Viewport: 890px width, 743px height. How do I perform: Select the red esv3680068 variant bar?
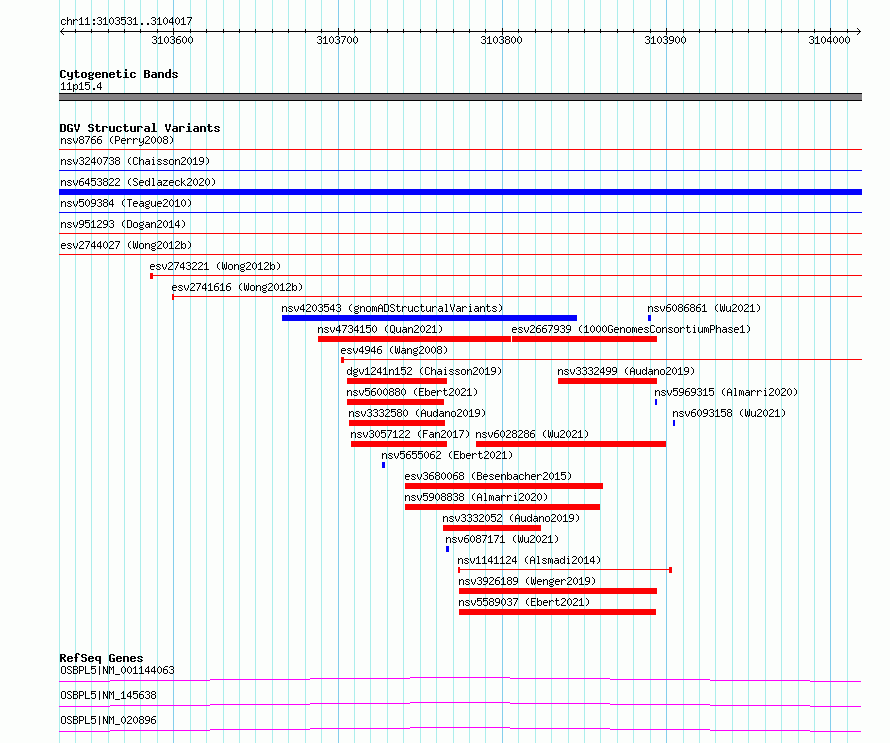tap(504, 486)
